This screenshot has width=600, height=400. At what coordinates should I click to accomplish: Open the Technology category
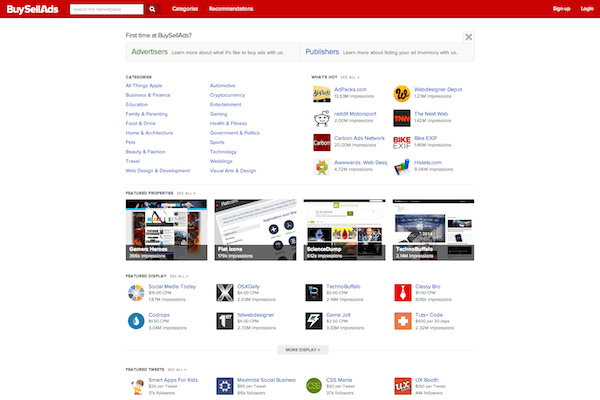click(x=223, y=152)
